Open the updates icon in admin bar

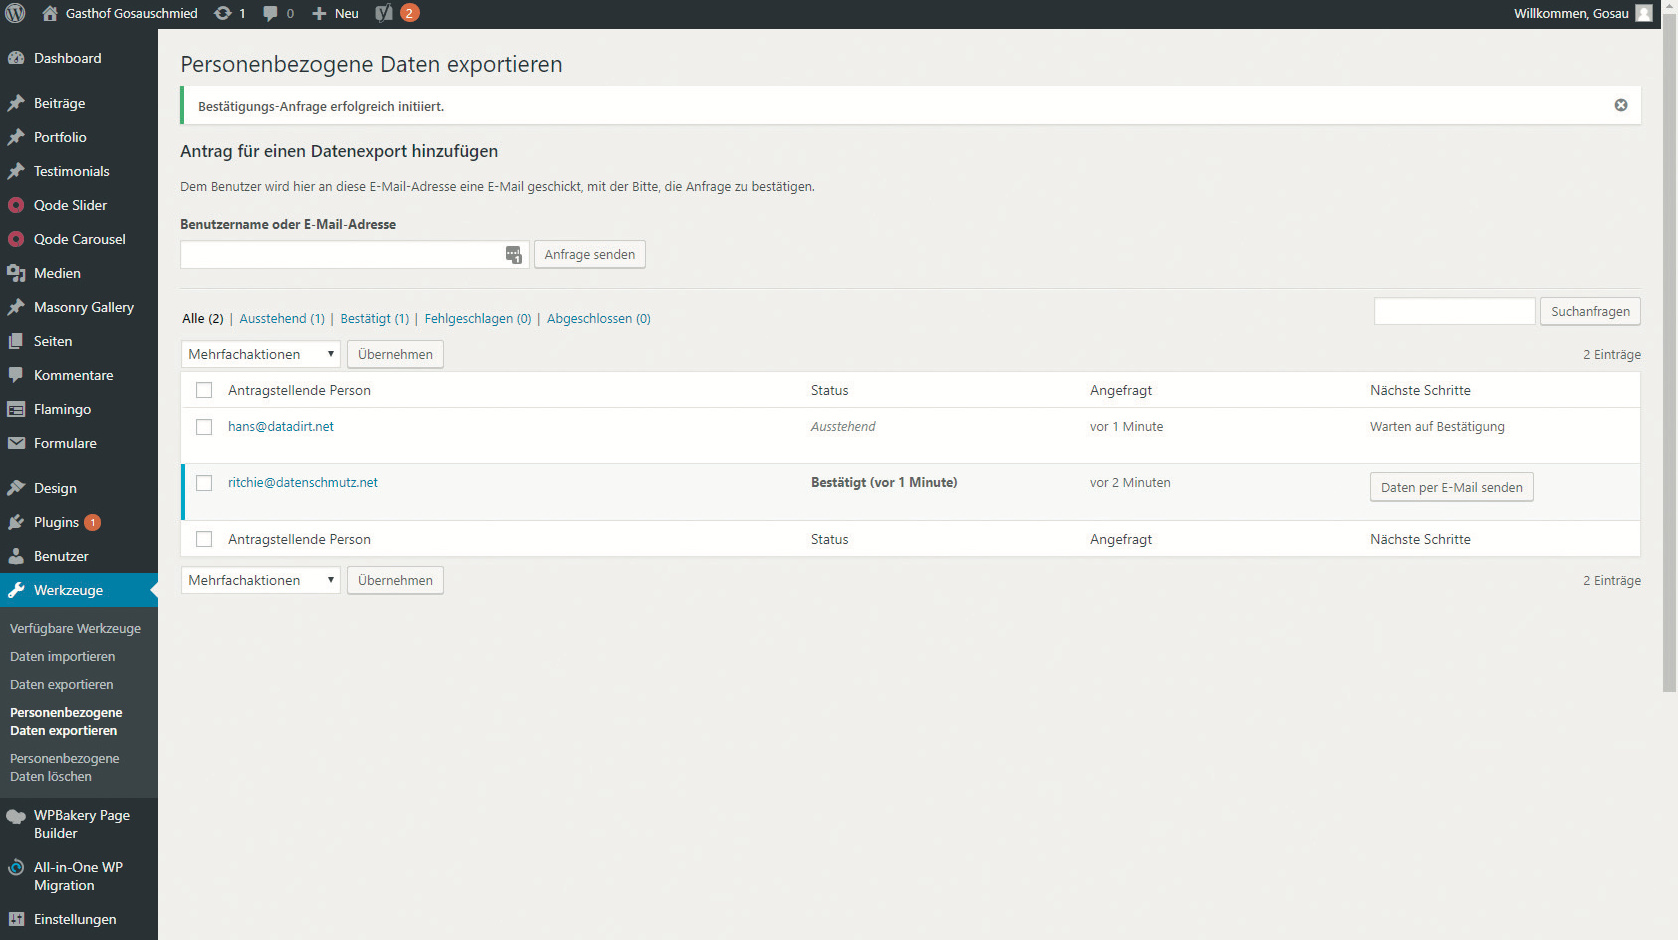(x=223, y=14)
